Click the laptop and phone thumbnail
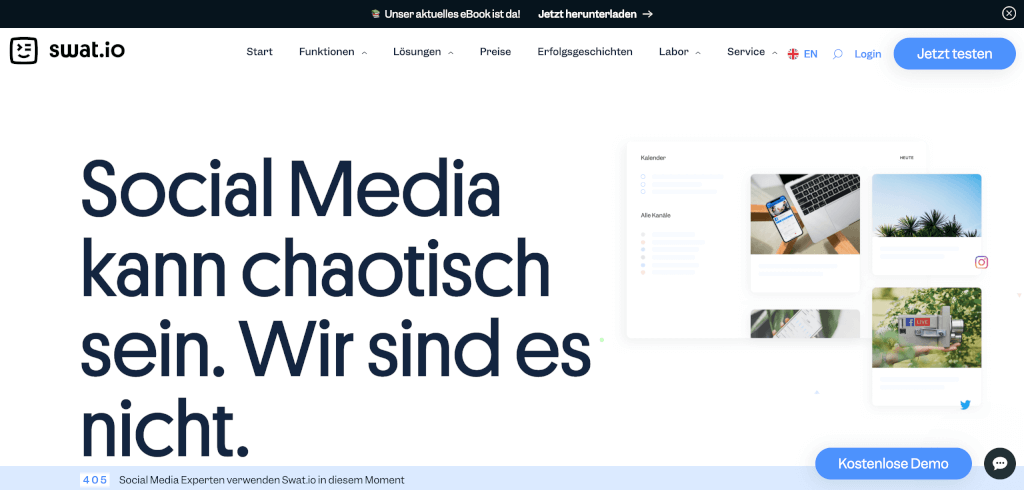 pos(805,214)
